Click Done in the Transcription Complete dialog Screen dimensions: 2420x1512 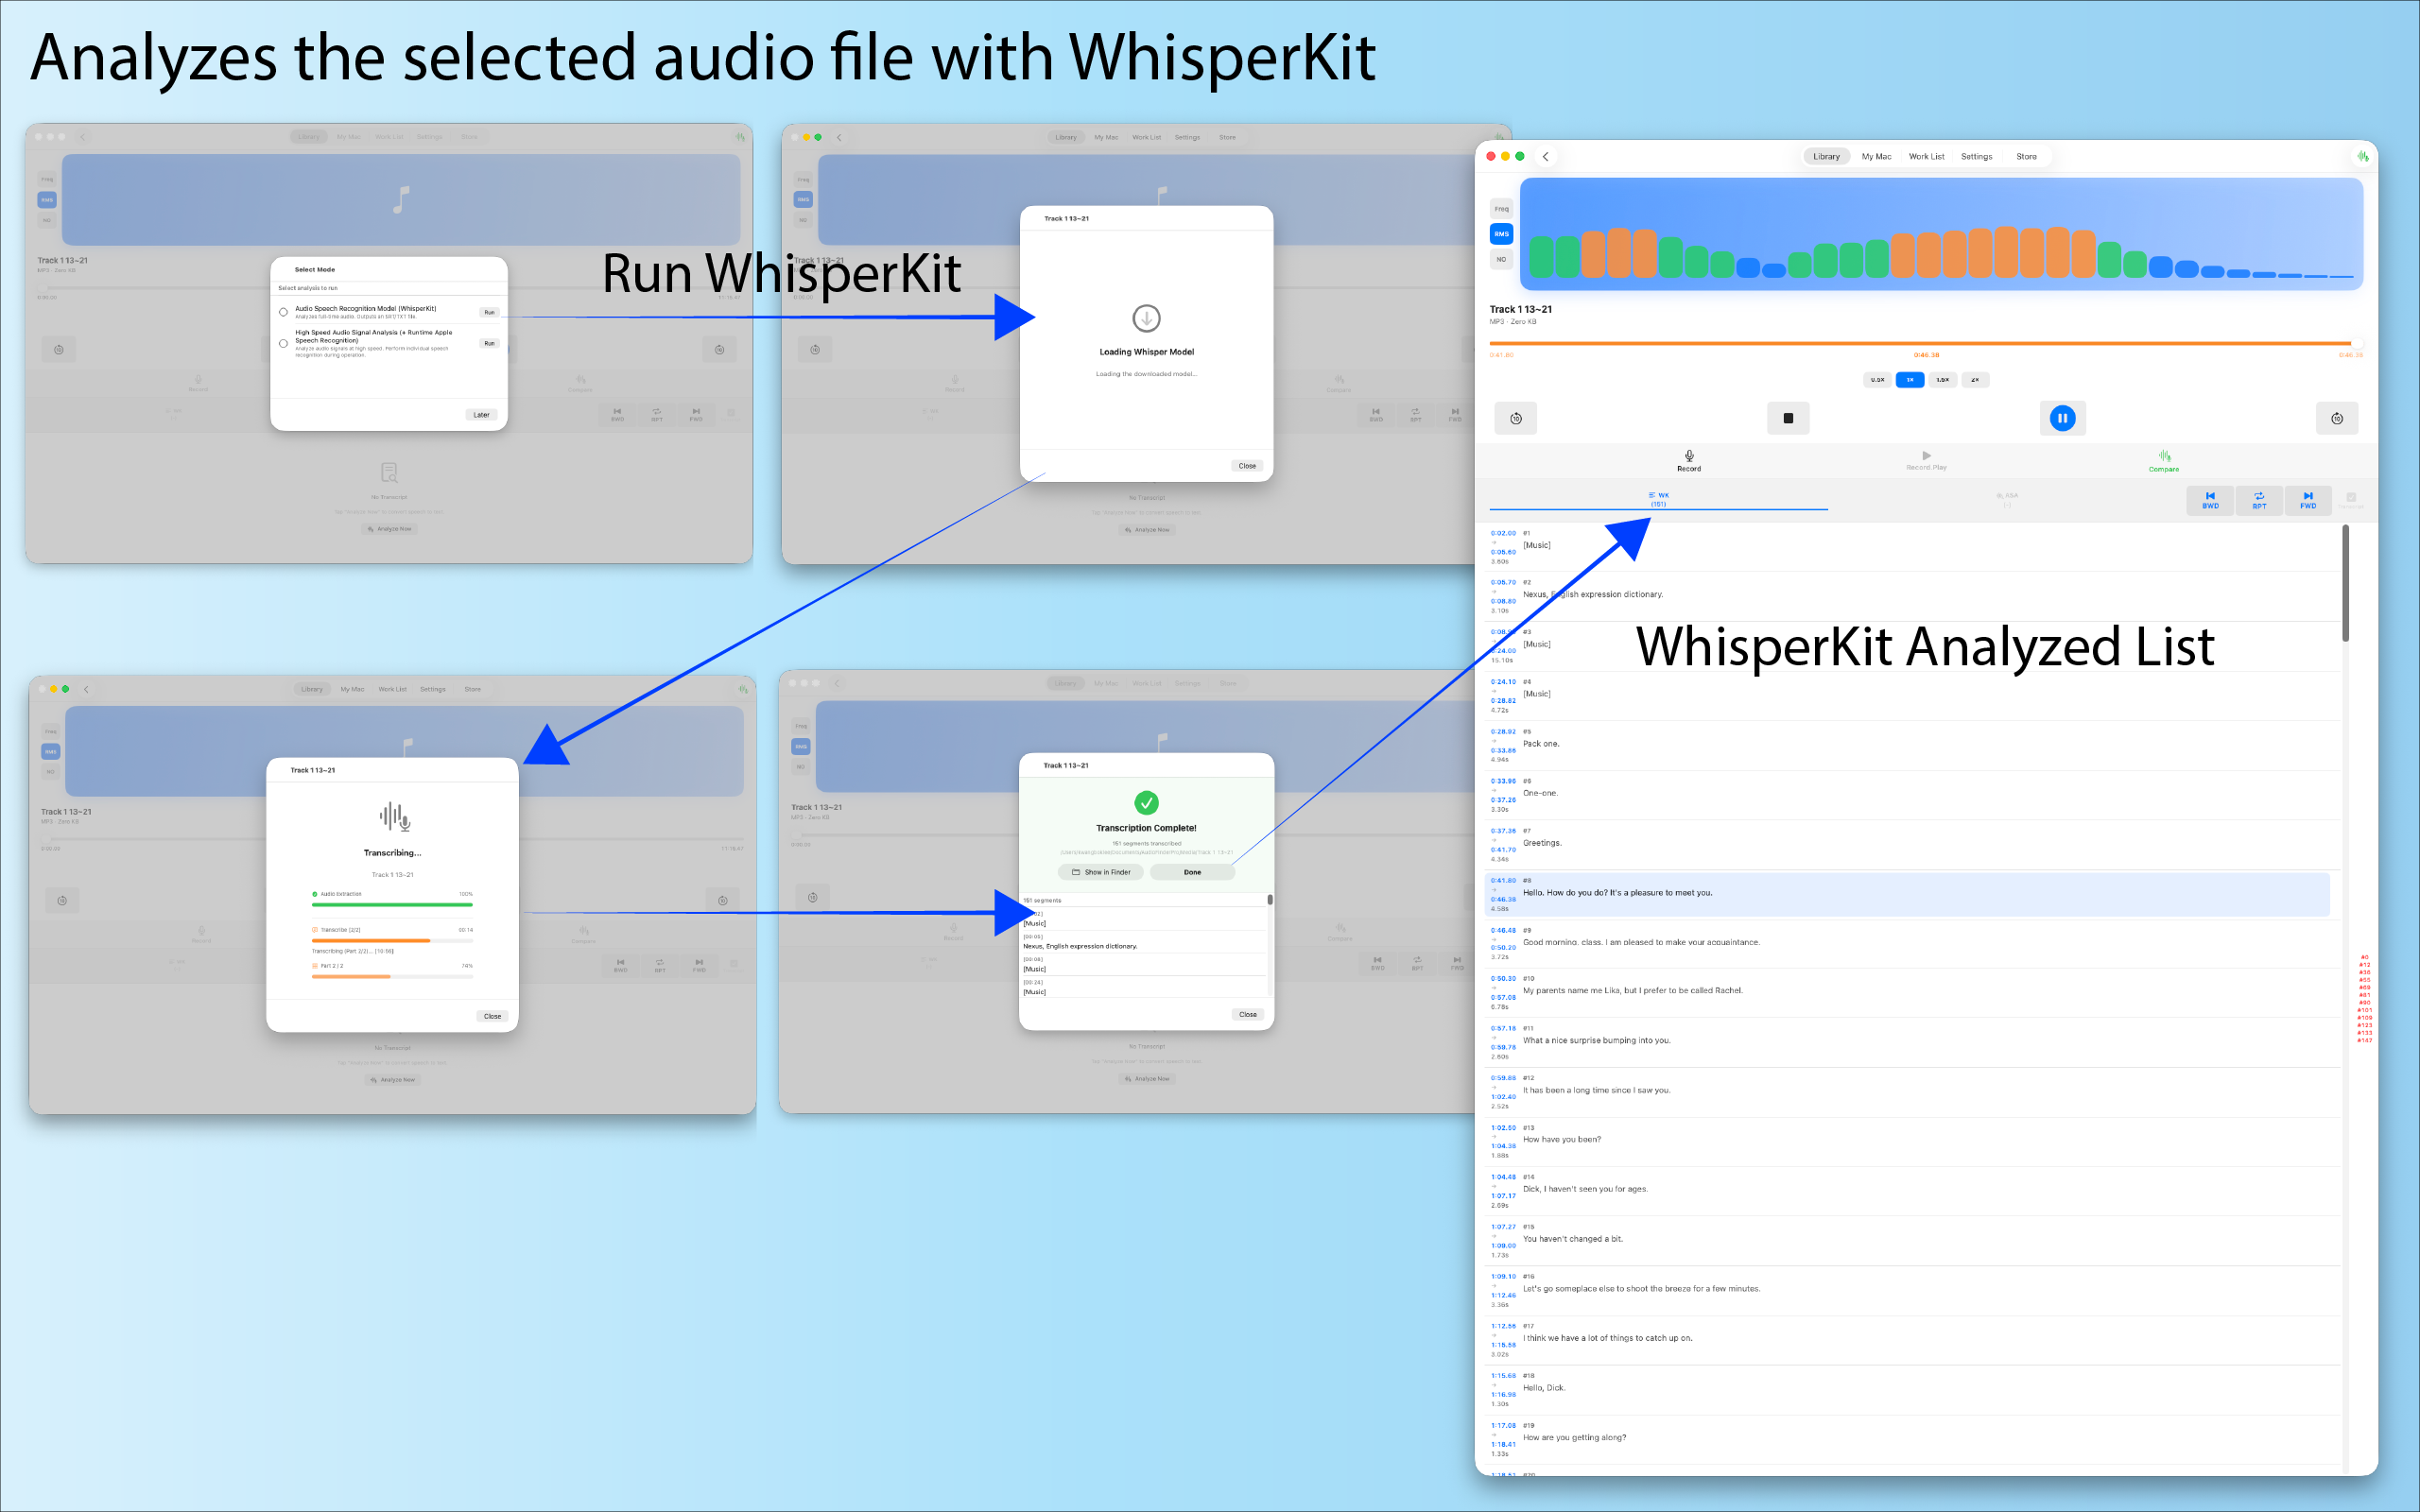[x=1192, y=872]
